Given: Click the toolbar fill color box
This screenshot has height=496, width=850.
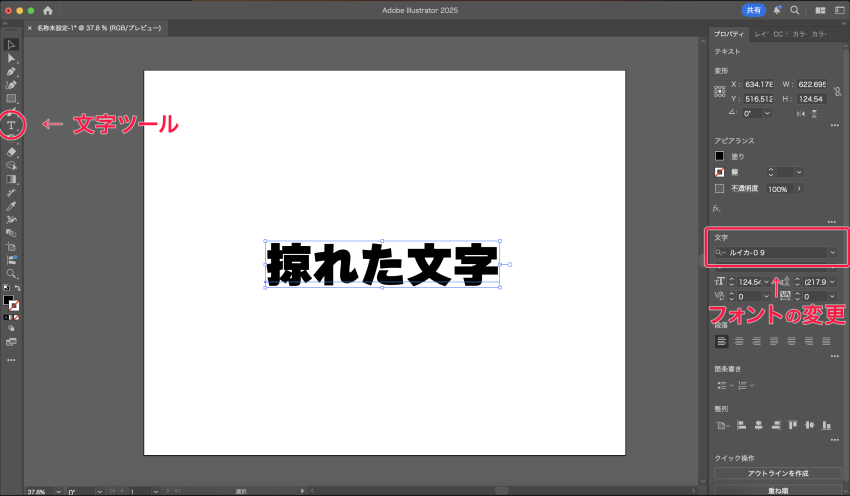Looking at the screenshot, I should coord(8,300).
